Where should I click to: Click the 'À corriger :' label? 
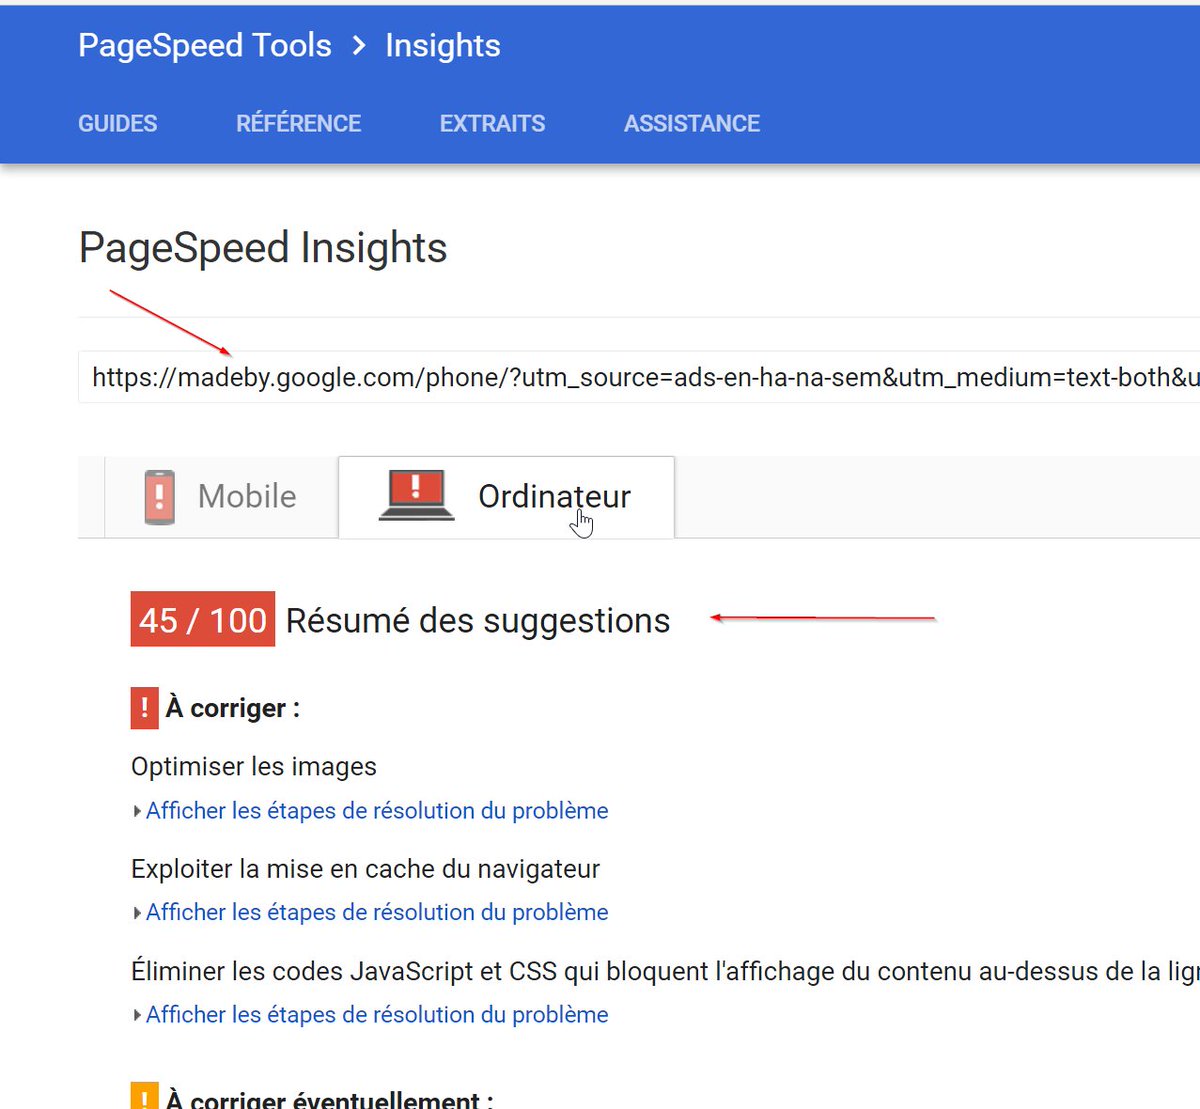click(x=233, y=708)
